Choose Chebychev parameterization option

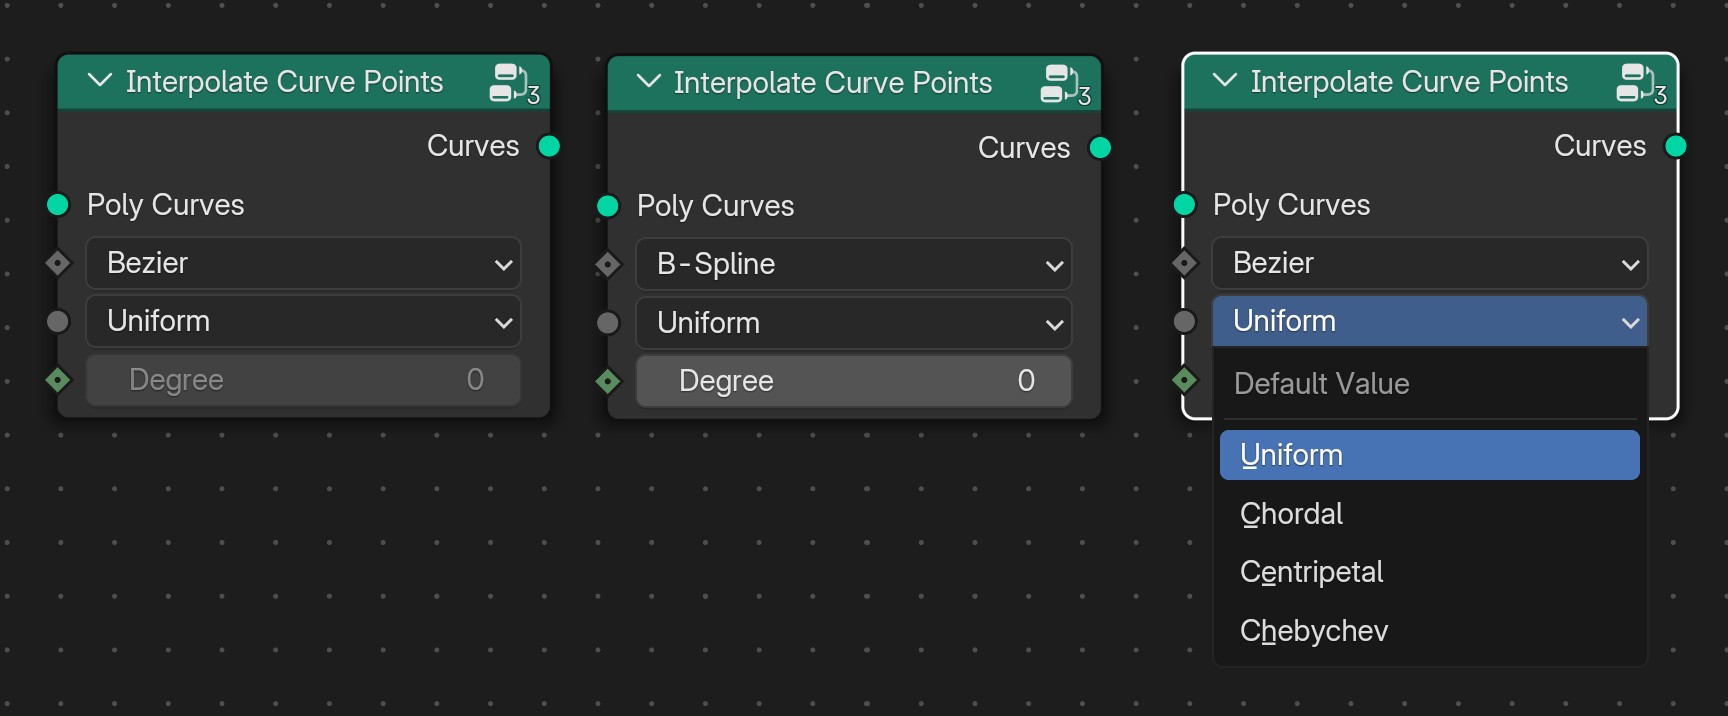coord(1429,631)
